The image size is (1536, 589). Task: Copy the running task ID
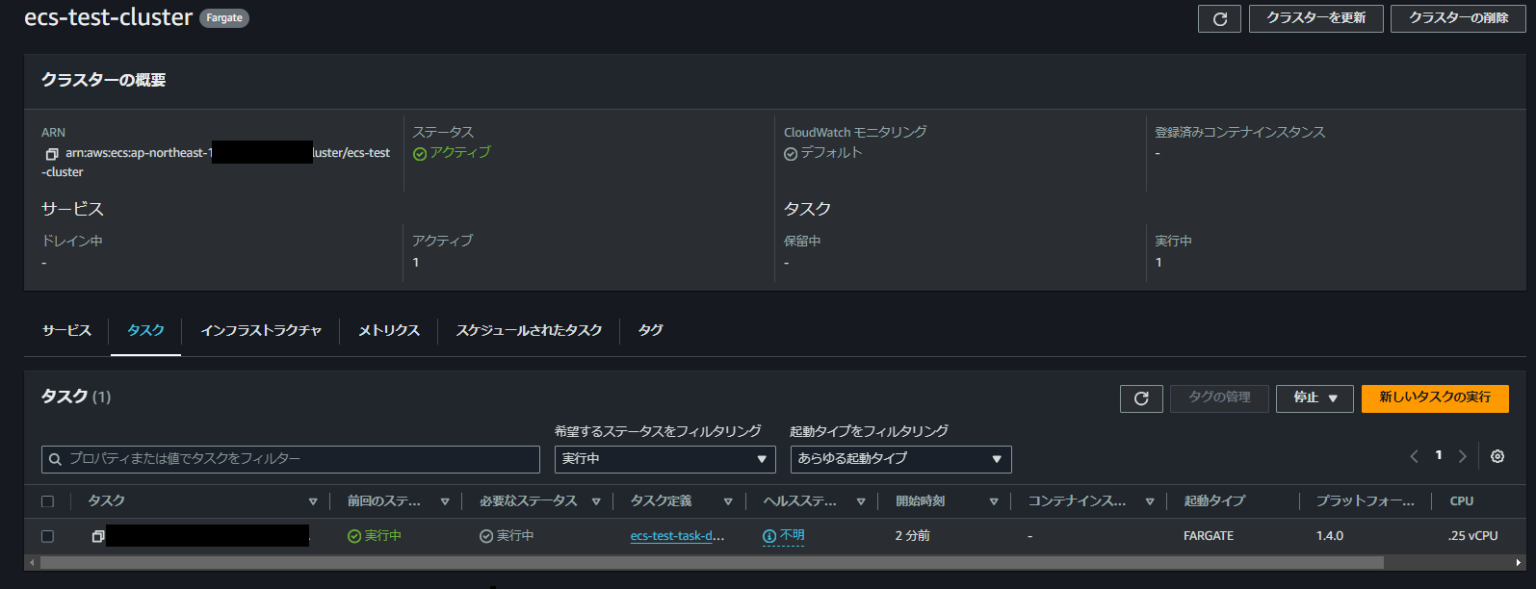(97, 535)
